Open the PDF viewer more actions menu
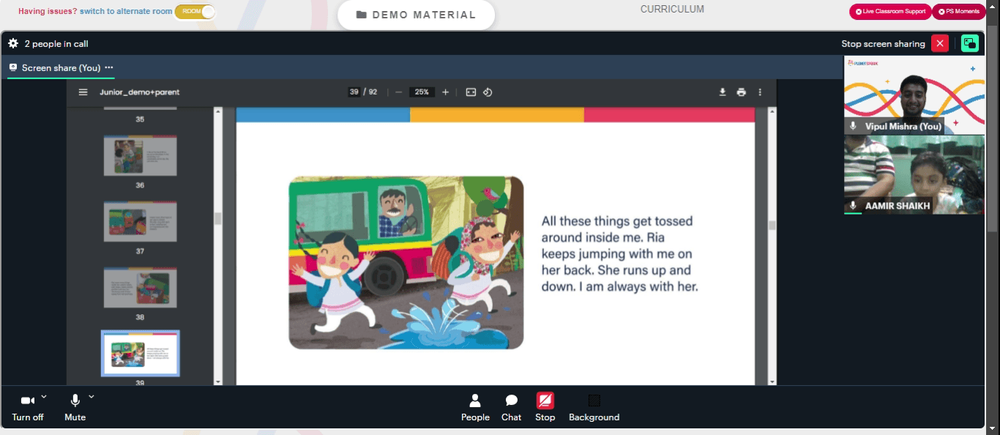This screenshot has height=435, width=1000. [x=760, y=92]
